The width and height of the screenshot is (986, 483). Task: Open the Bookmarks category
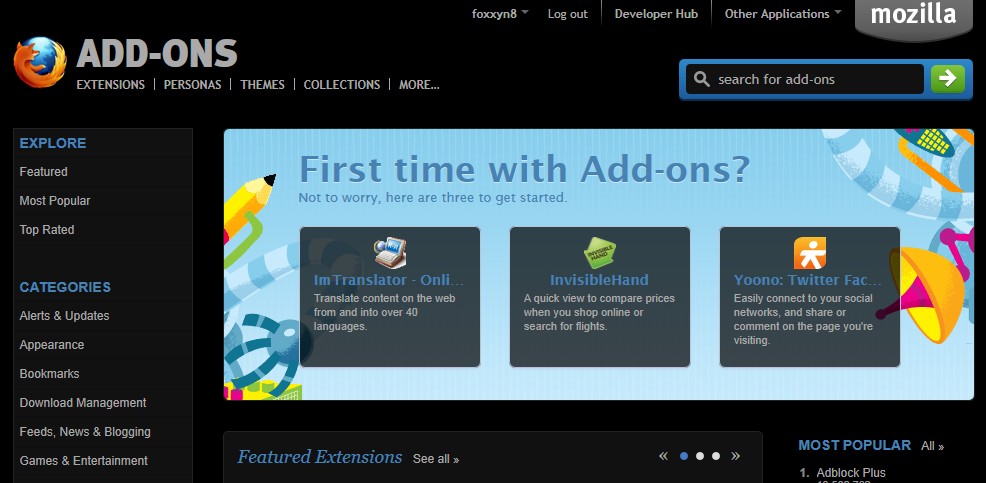(x=49, y=374)
